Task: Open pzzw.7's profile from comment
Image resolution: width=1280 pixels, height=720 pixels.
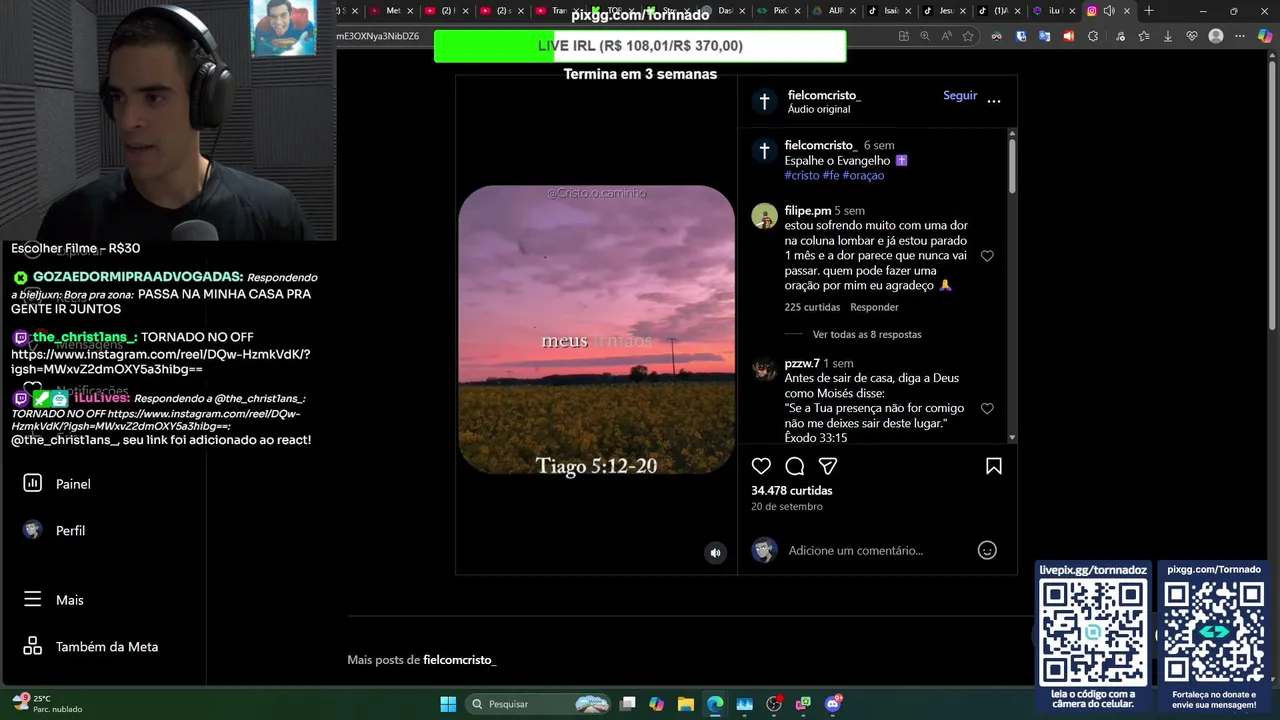Action: [x=802, y=363]
